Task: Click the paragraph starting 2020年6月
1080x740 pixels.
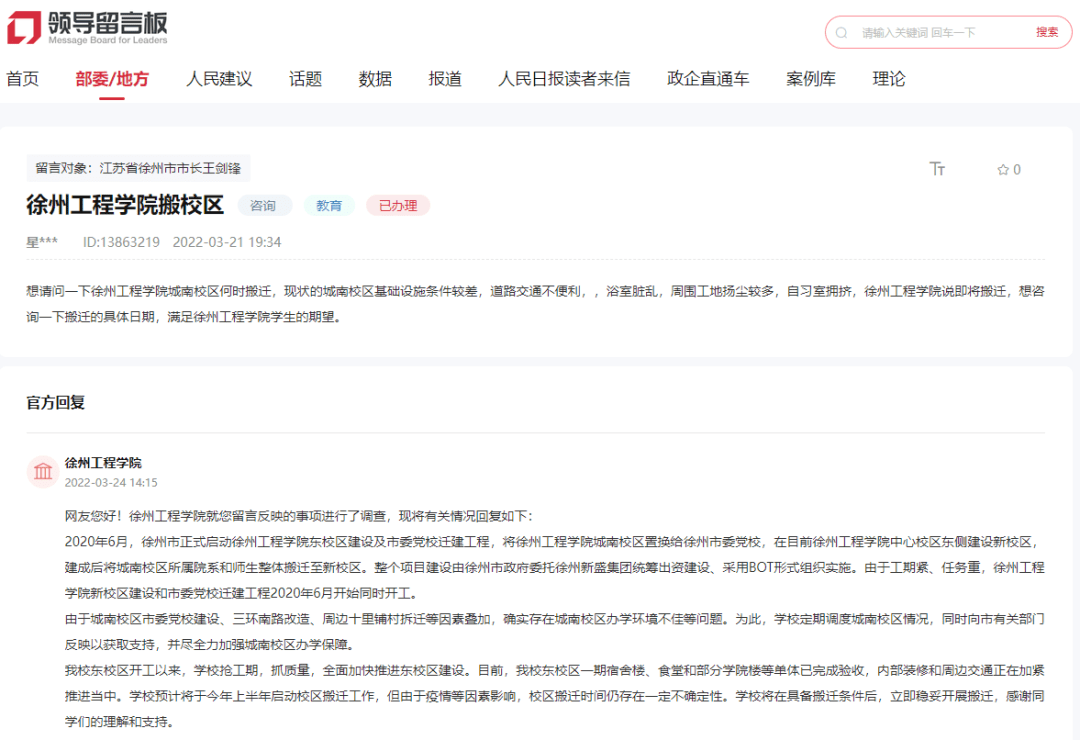Action: (x=554, y=568)
